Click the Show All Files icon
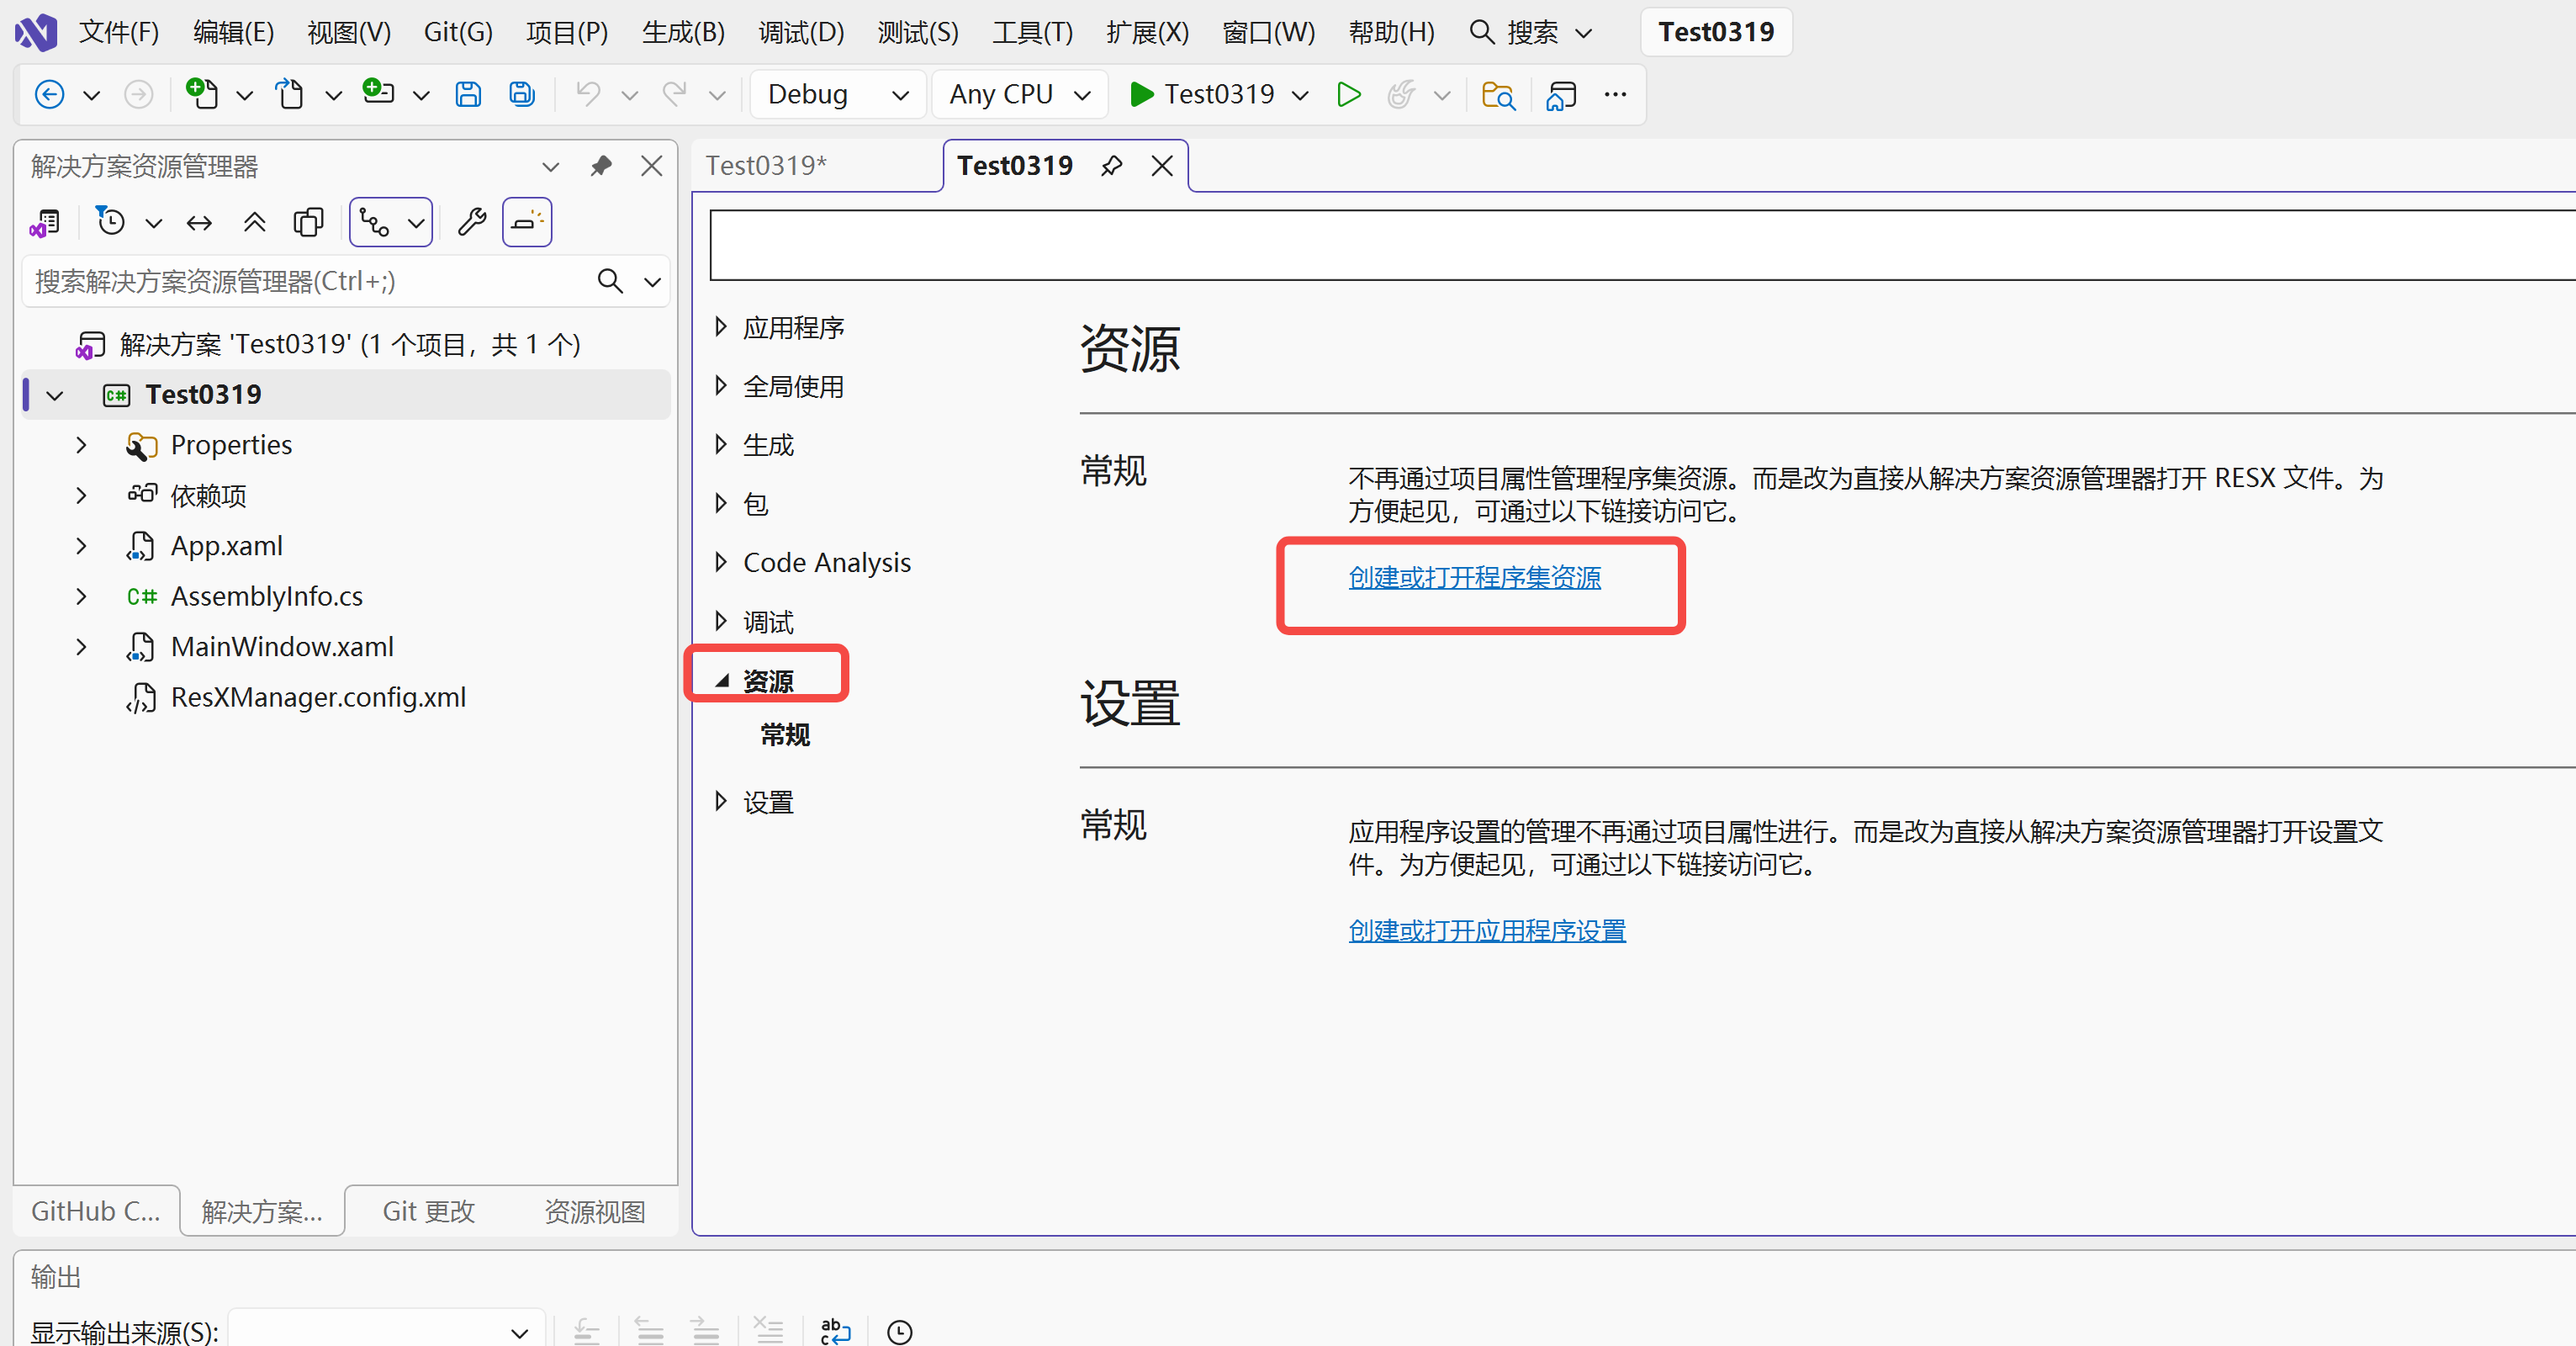Image resolution: width=2576 pixels, height=1346 pixels. point(308,222)
